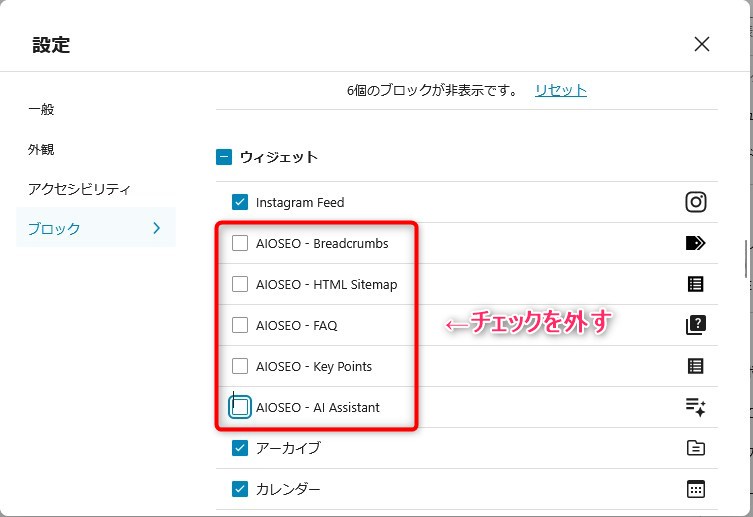This screenshot has height=517, width=753.
Task: Check the AIOSEO - FAQ checkbox
Action: tap(240, 325)
